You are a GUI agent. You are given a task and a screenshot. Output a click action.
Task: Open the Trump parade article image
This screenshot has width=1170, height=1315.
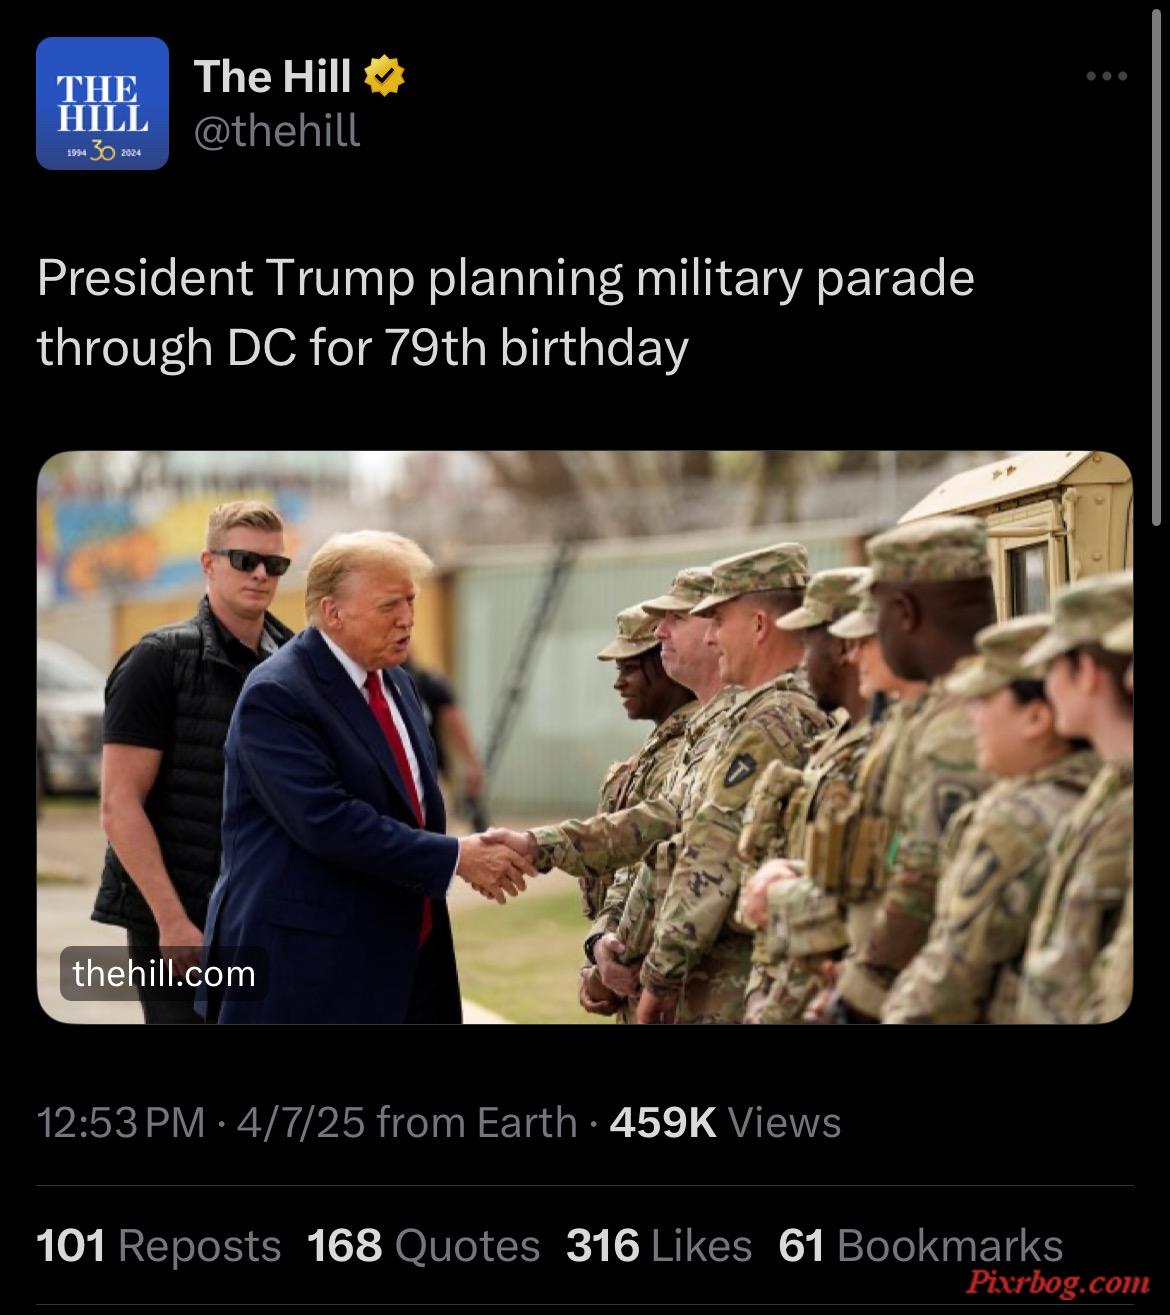click(585, 737)
